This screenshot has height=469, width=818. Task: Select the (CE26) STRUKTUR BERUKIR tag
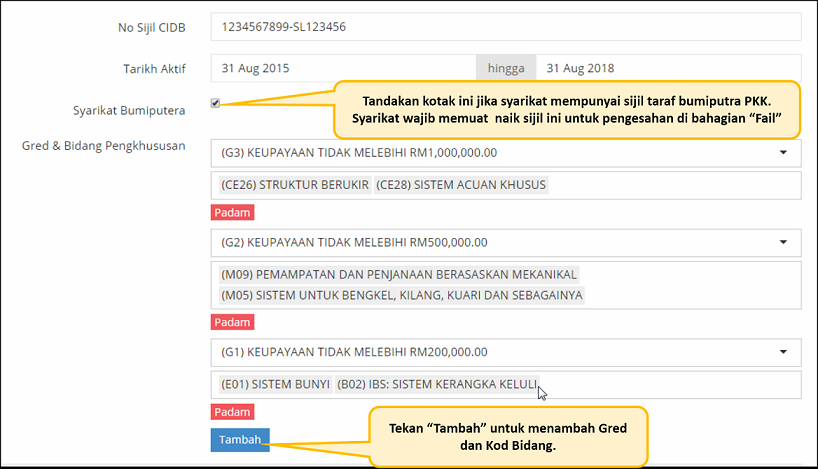point(294,185)
